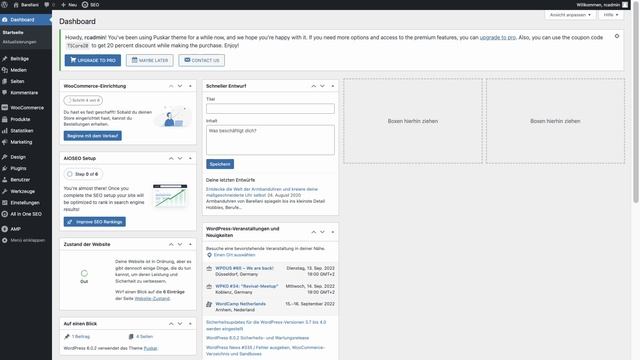Image resolution: width=640 pixels, height=360 pixels.
Task: Toggle the AIOSEO Setup panel
Action: pyautogui.click(x=190, y=158)
